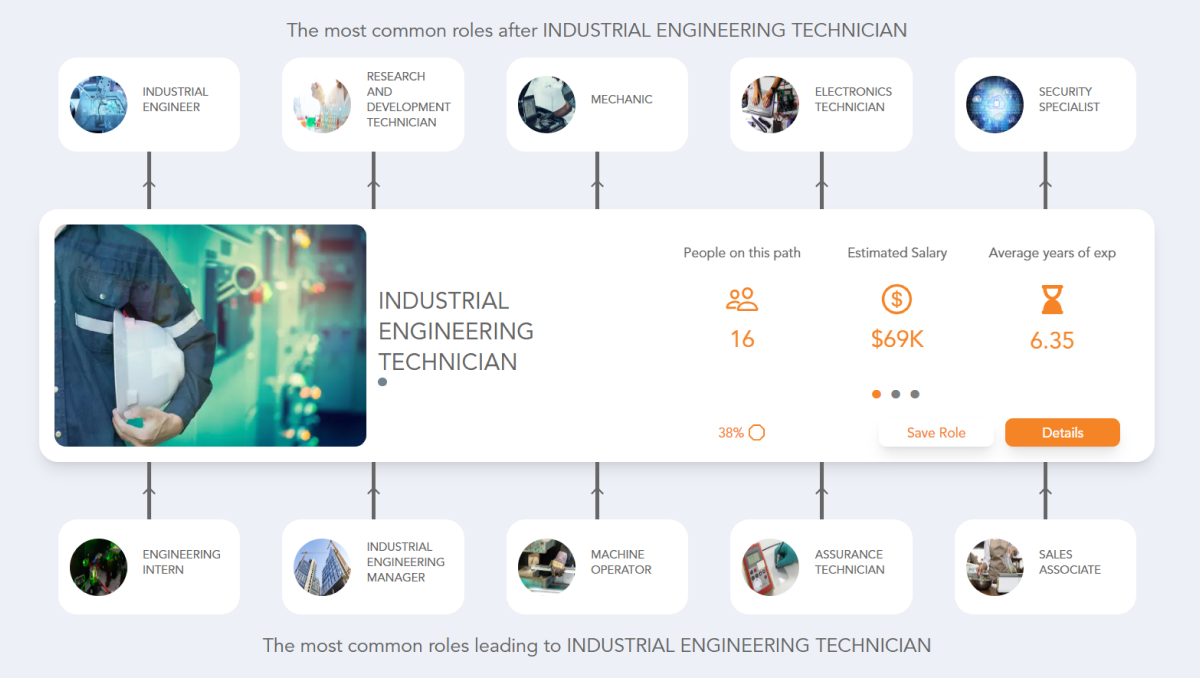
Task: Select the Machine Operator icon
Action: [x=546, y=567]
